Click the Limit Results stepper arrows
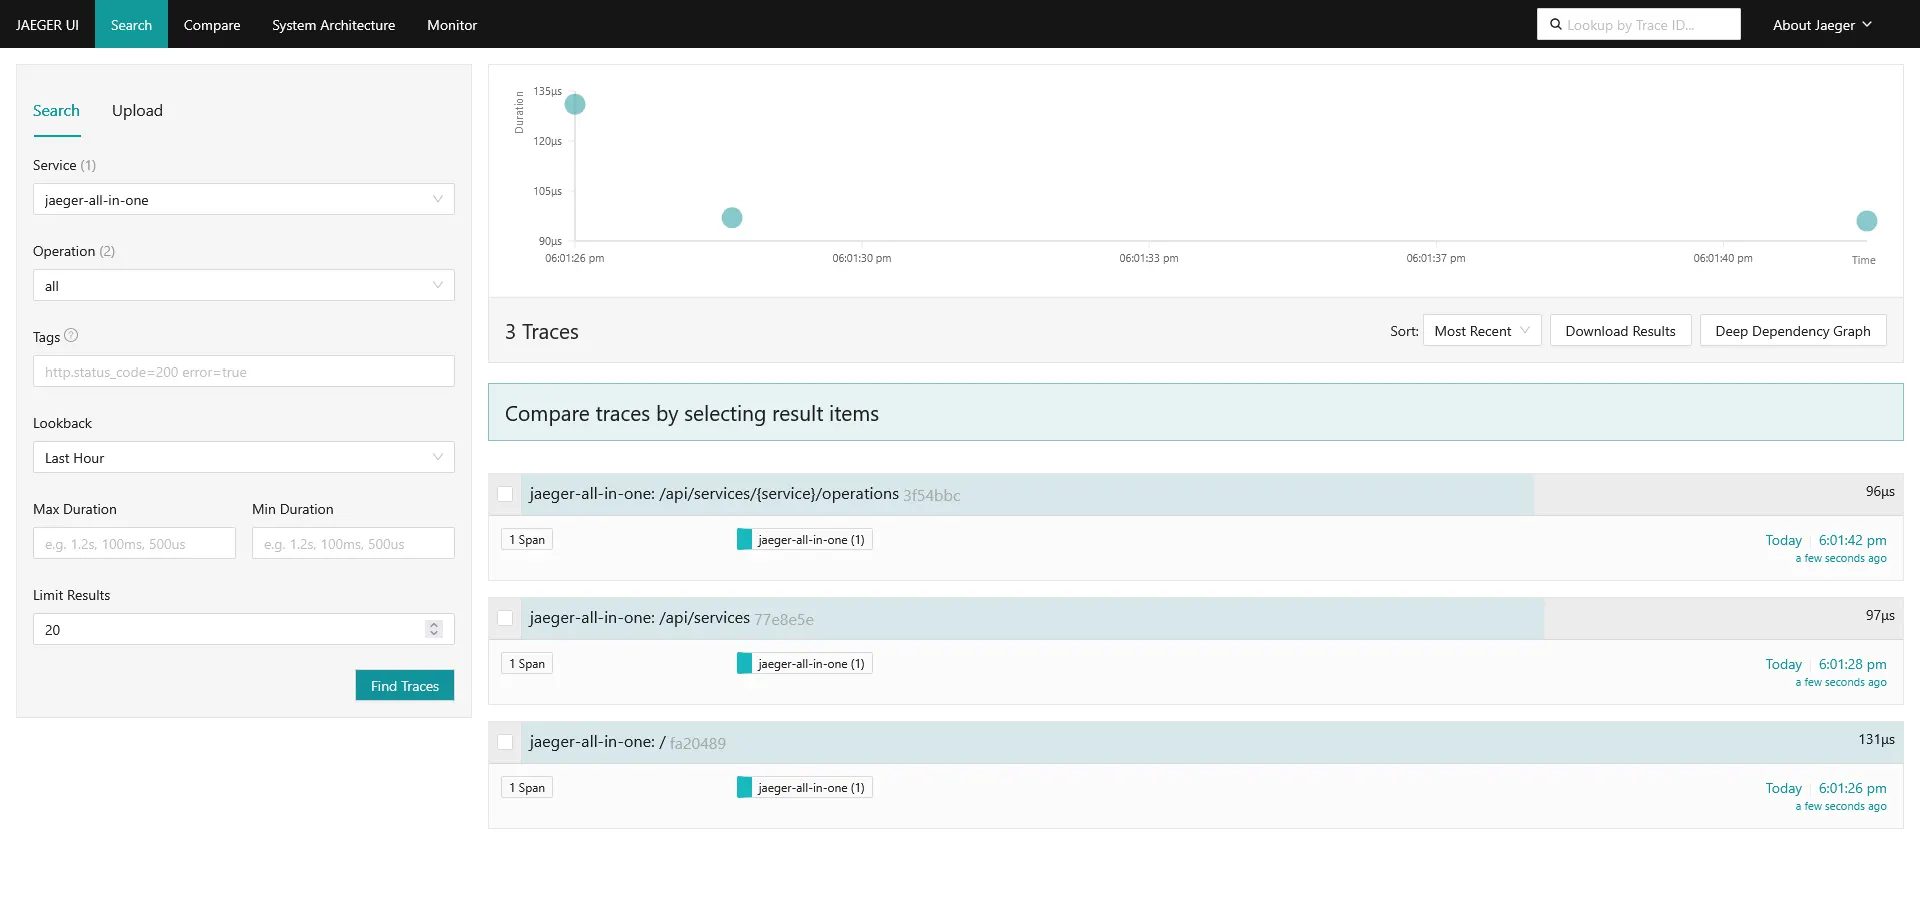 pos(433,629)
